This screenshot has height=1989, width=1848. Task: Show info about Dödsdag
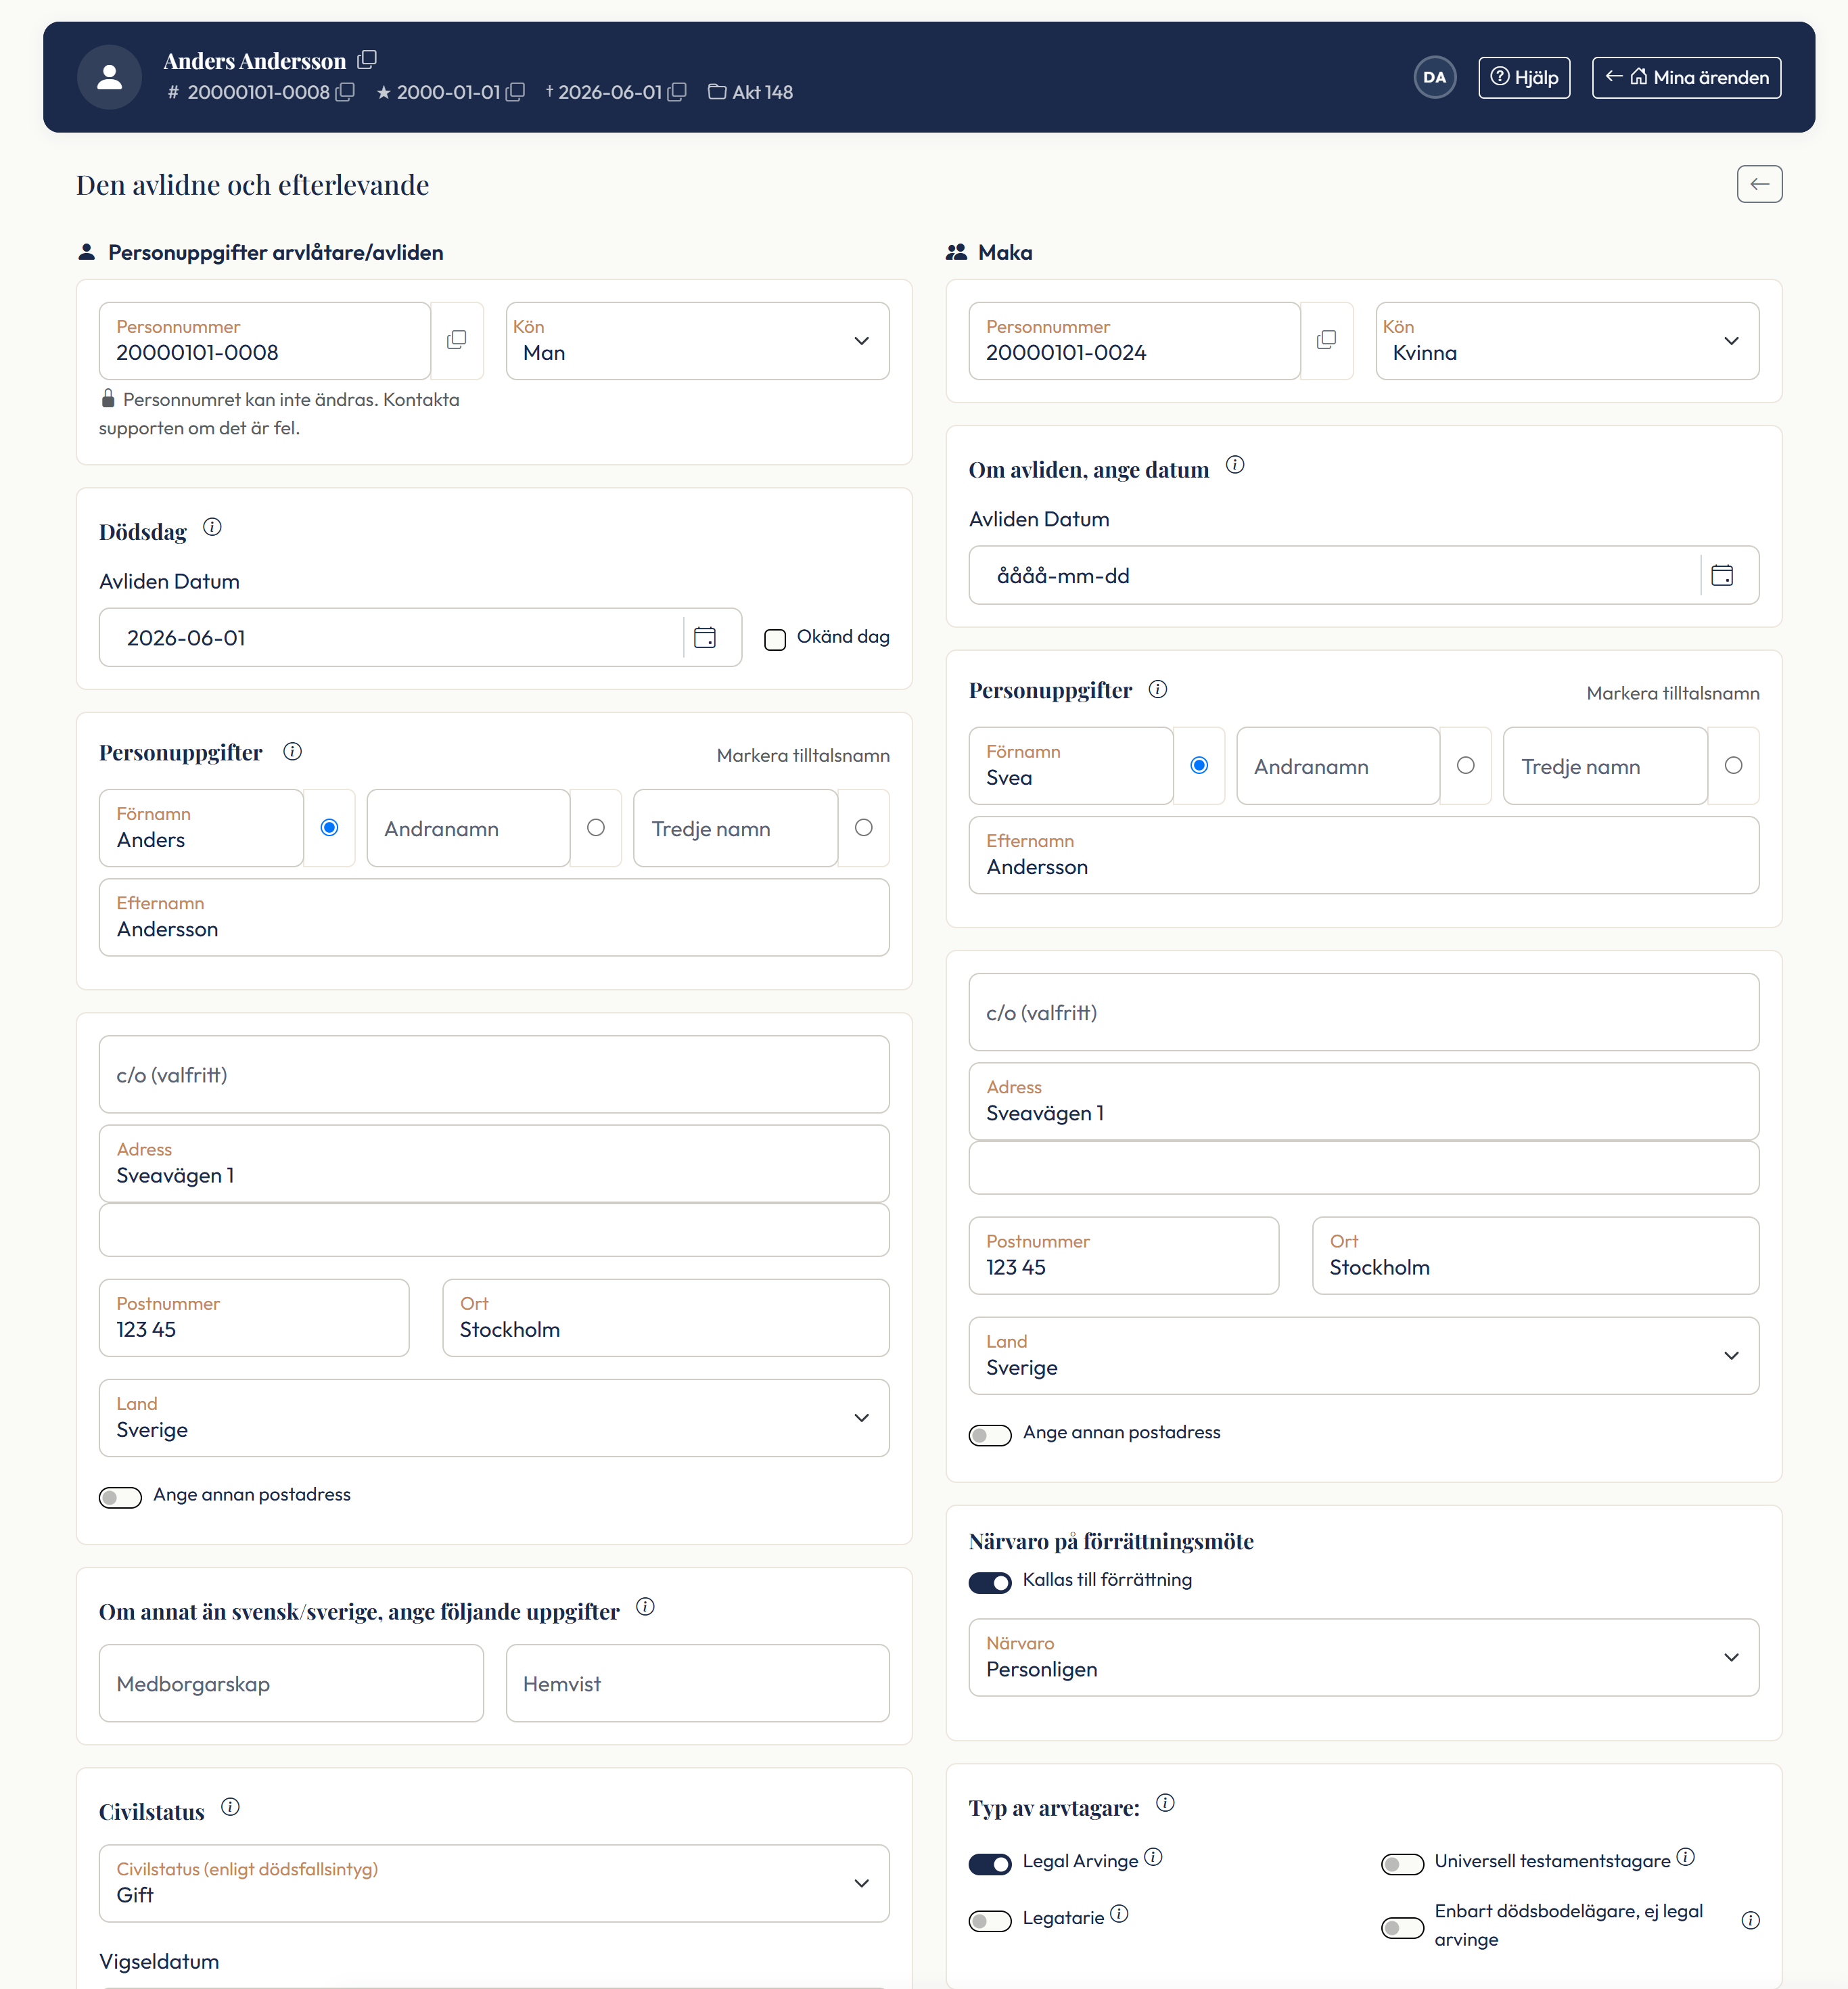212,527
